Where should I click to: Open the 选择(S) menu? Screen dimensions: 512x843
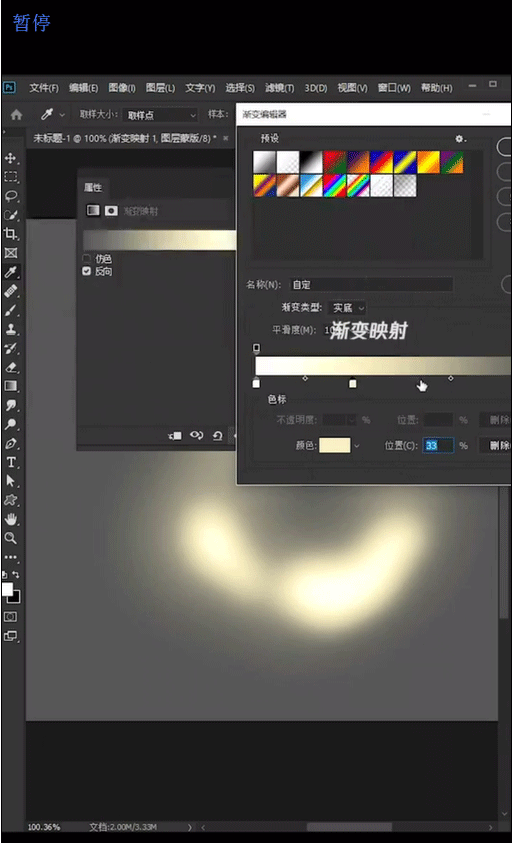(x=240, y=88)
